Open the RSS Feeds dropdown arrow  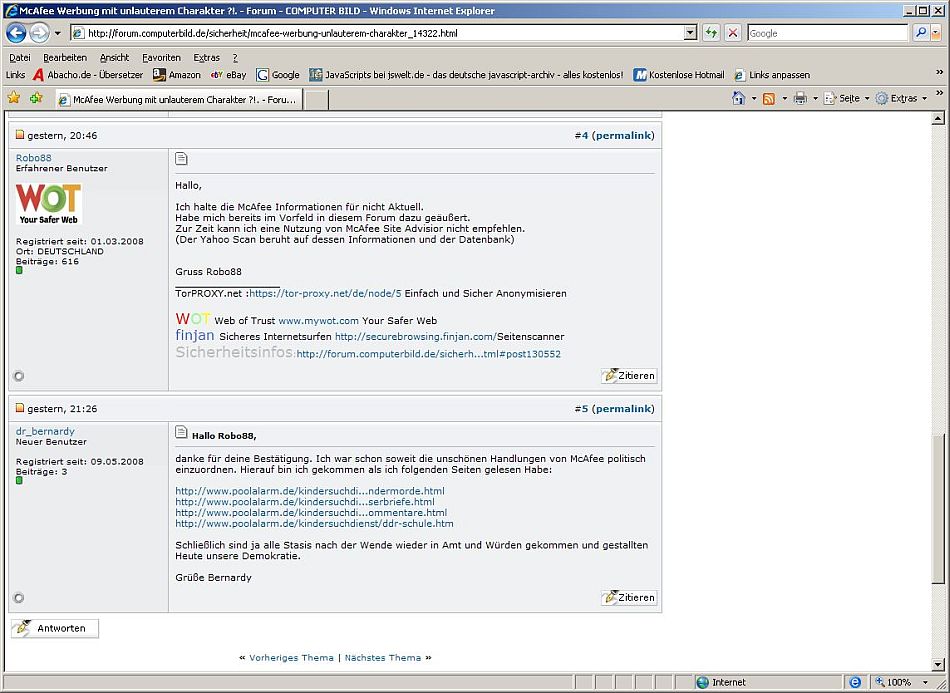click(x=785, y=98)
